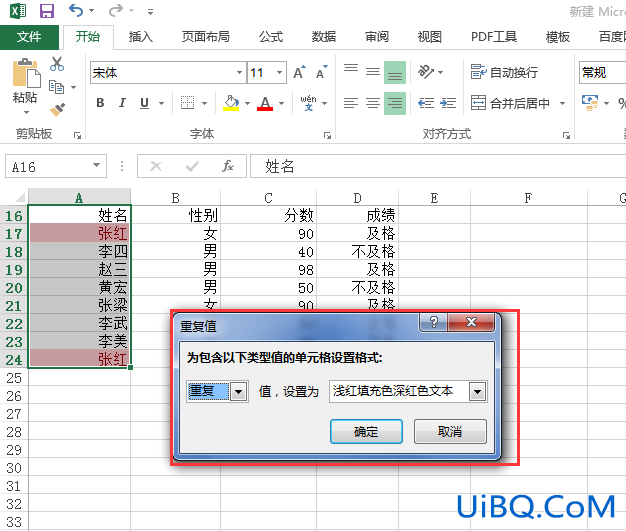Undo the last action
This screenshot has height=531, width=626.
76,10
